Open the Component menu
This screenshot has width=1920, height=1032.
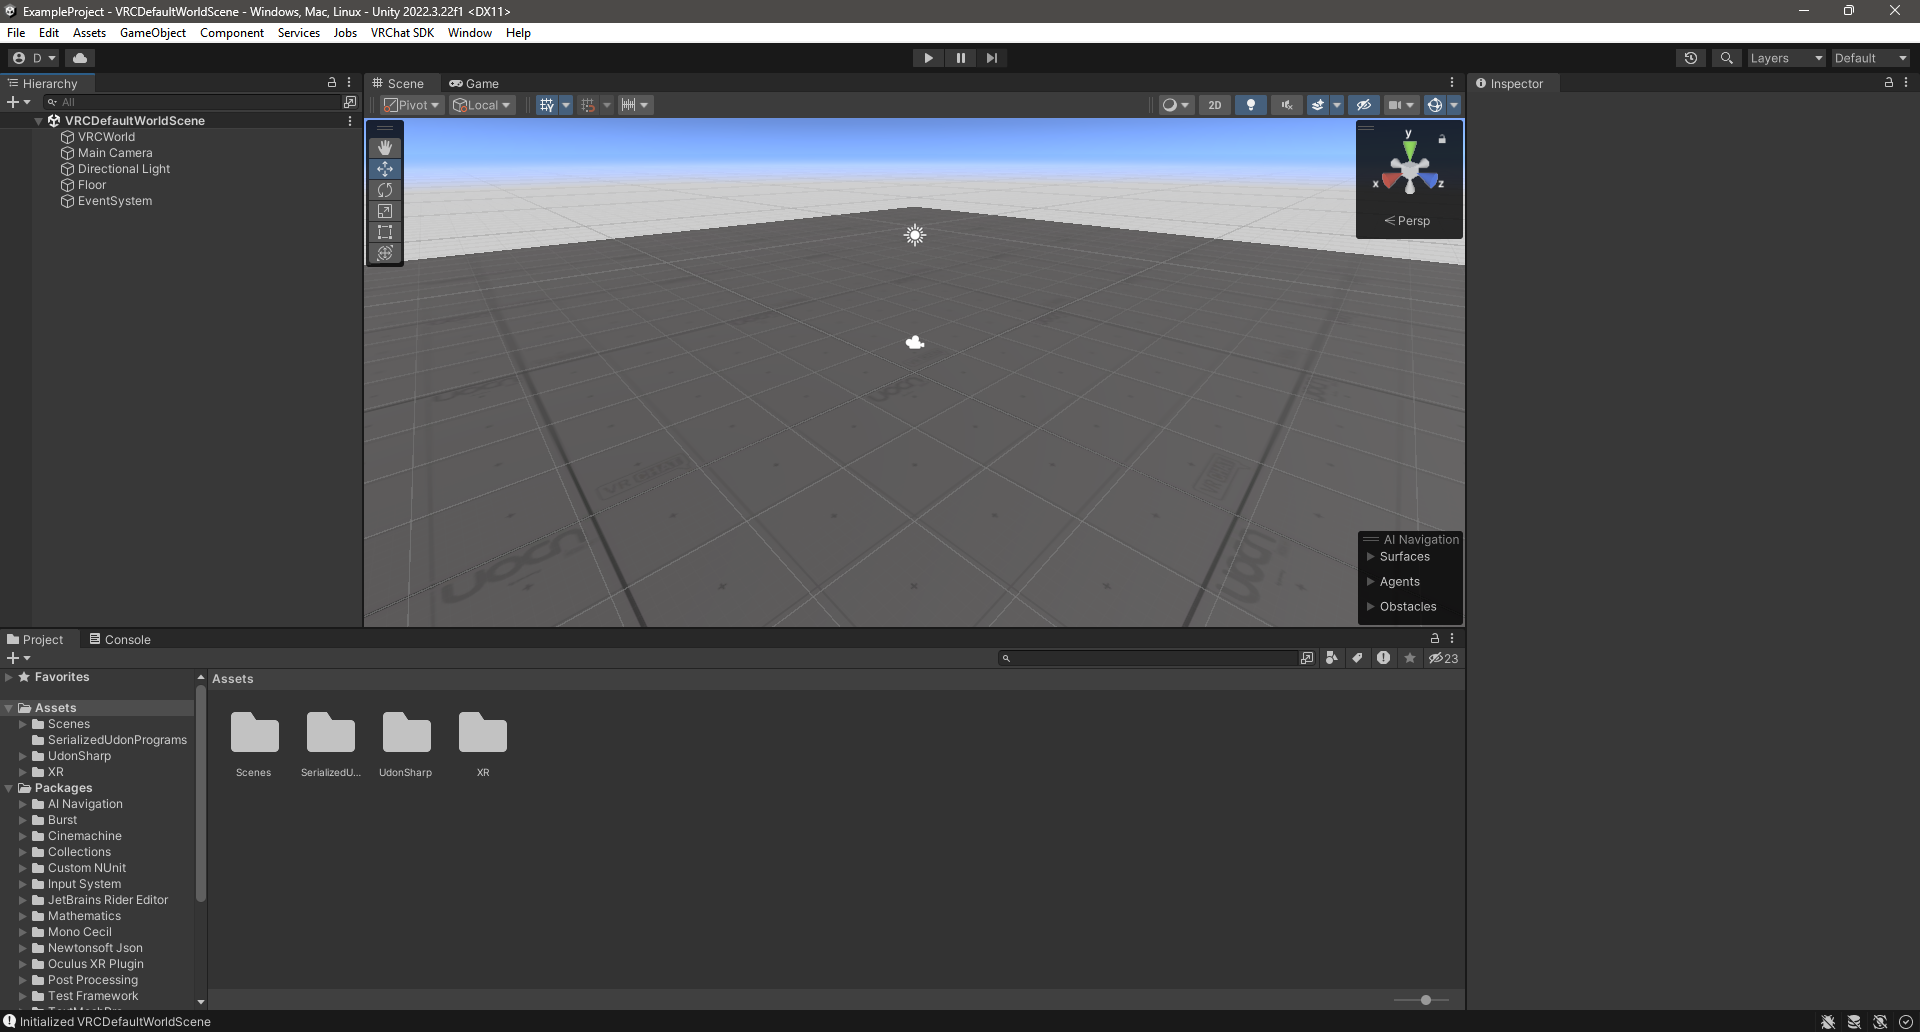point(232,33)
